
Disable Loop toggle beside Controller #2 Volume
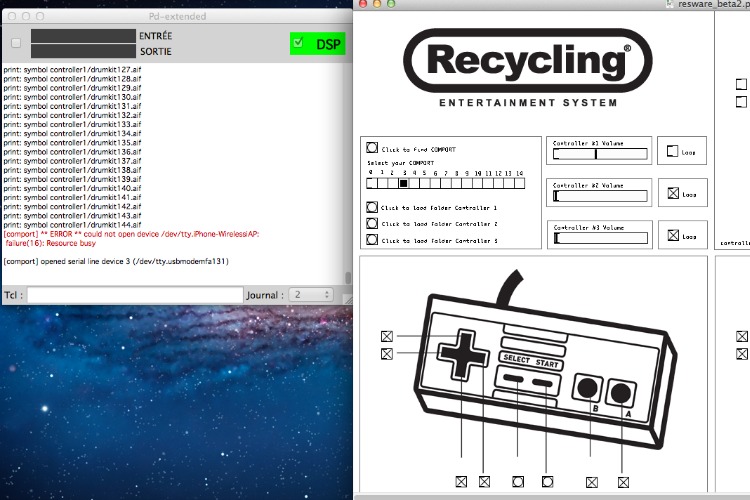click(x=673, y=193)
